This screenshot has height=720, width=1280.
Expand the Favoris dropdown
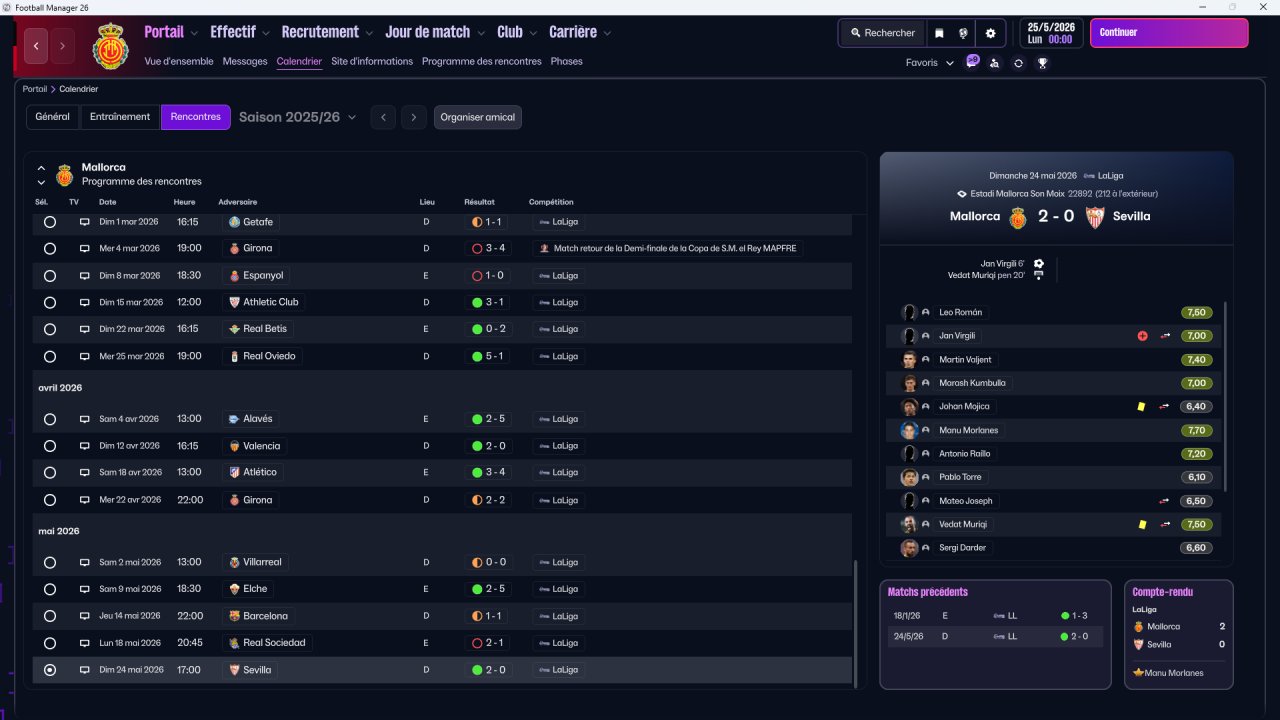click(x=930, y=63)
